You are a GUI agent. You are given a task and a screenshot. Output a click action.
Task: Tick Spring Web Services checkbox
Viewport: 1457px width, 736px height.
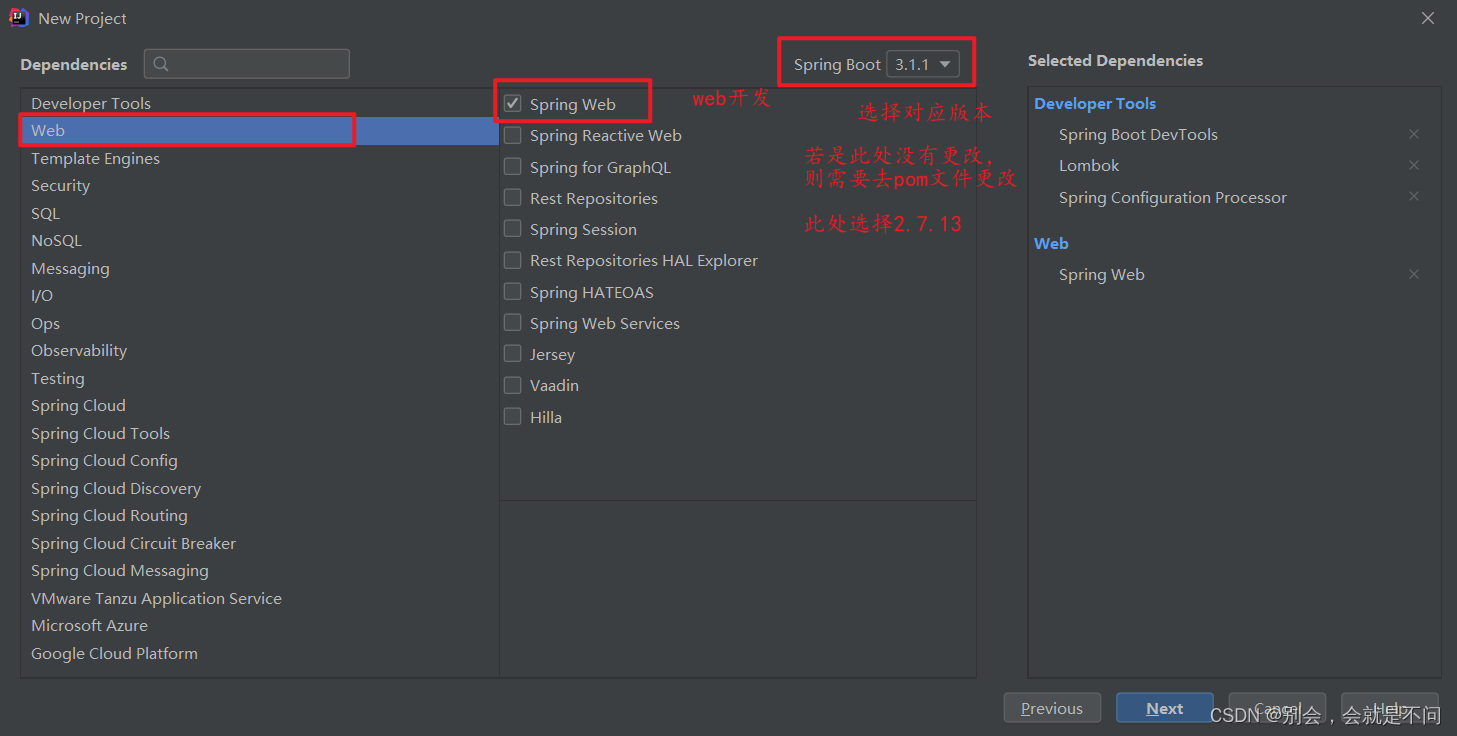[513, 323]
